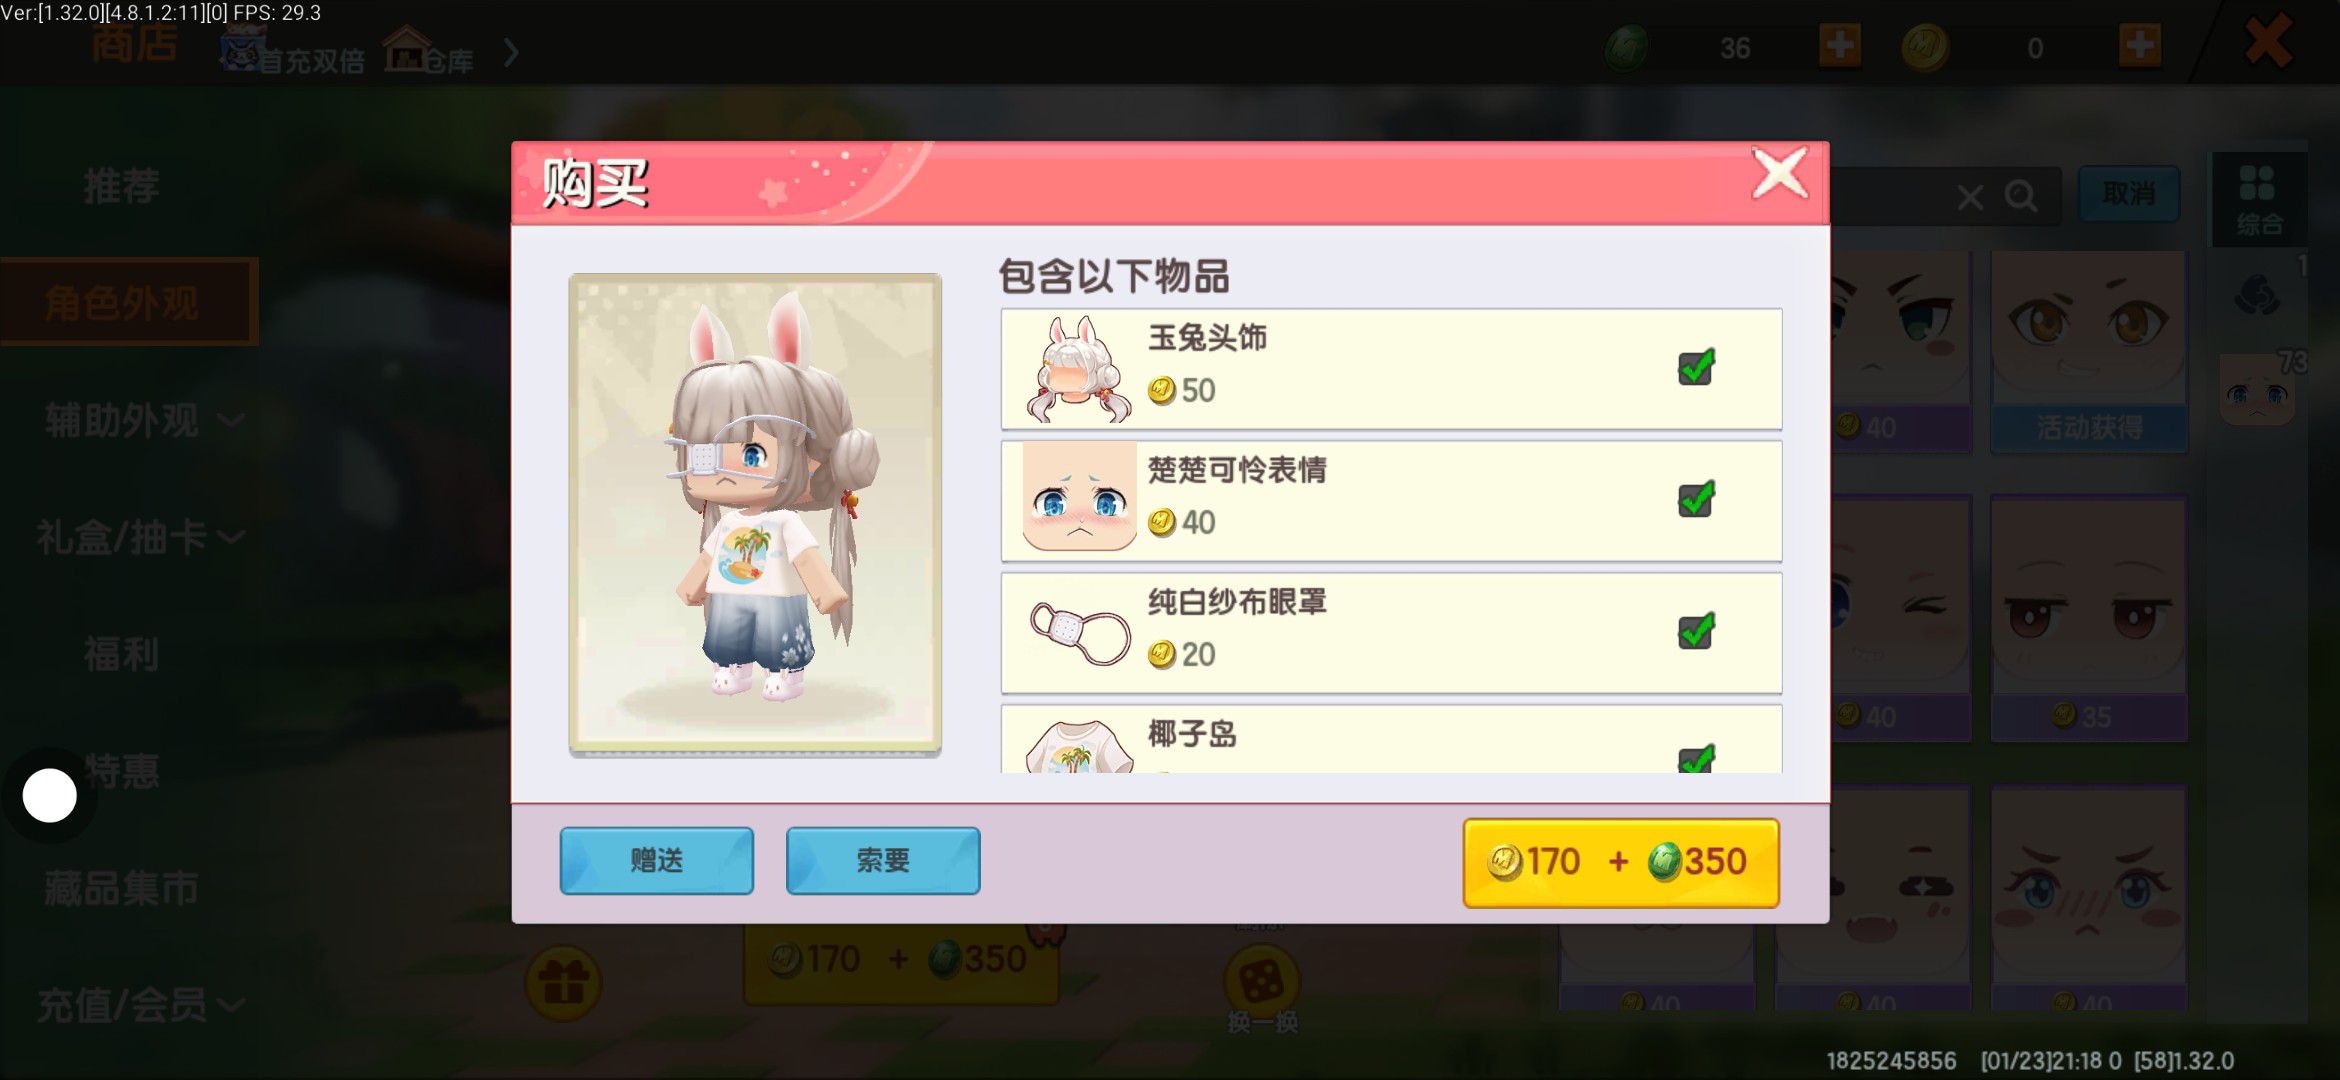Uncheck the 楚楚可怜表情 item checkbox
This screenshot has height=1080, width=2340.
click(1696, 499)
